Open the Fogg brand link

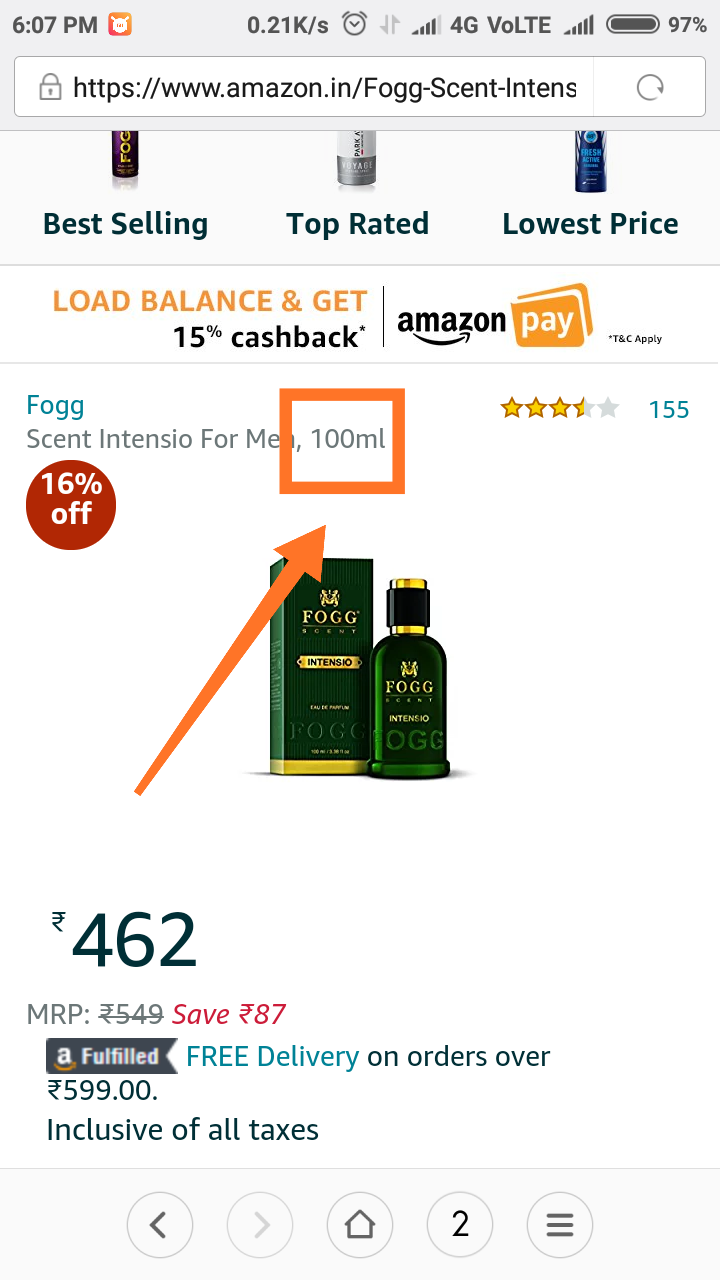tap(55, 405)
